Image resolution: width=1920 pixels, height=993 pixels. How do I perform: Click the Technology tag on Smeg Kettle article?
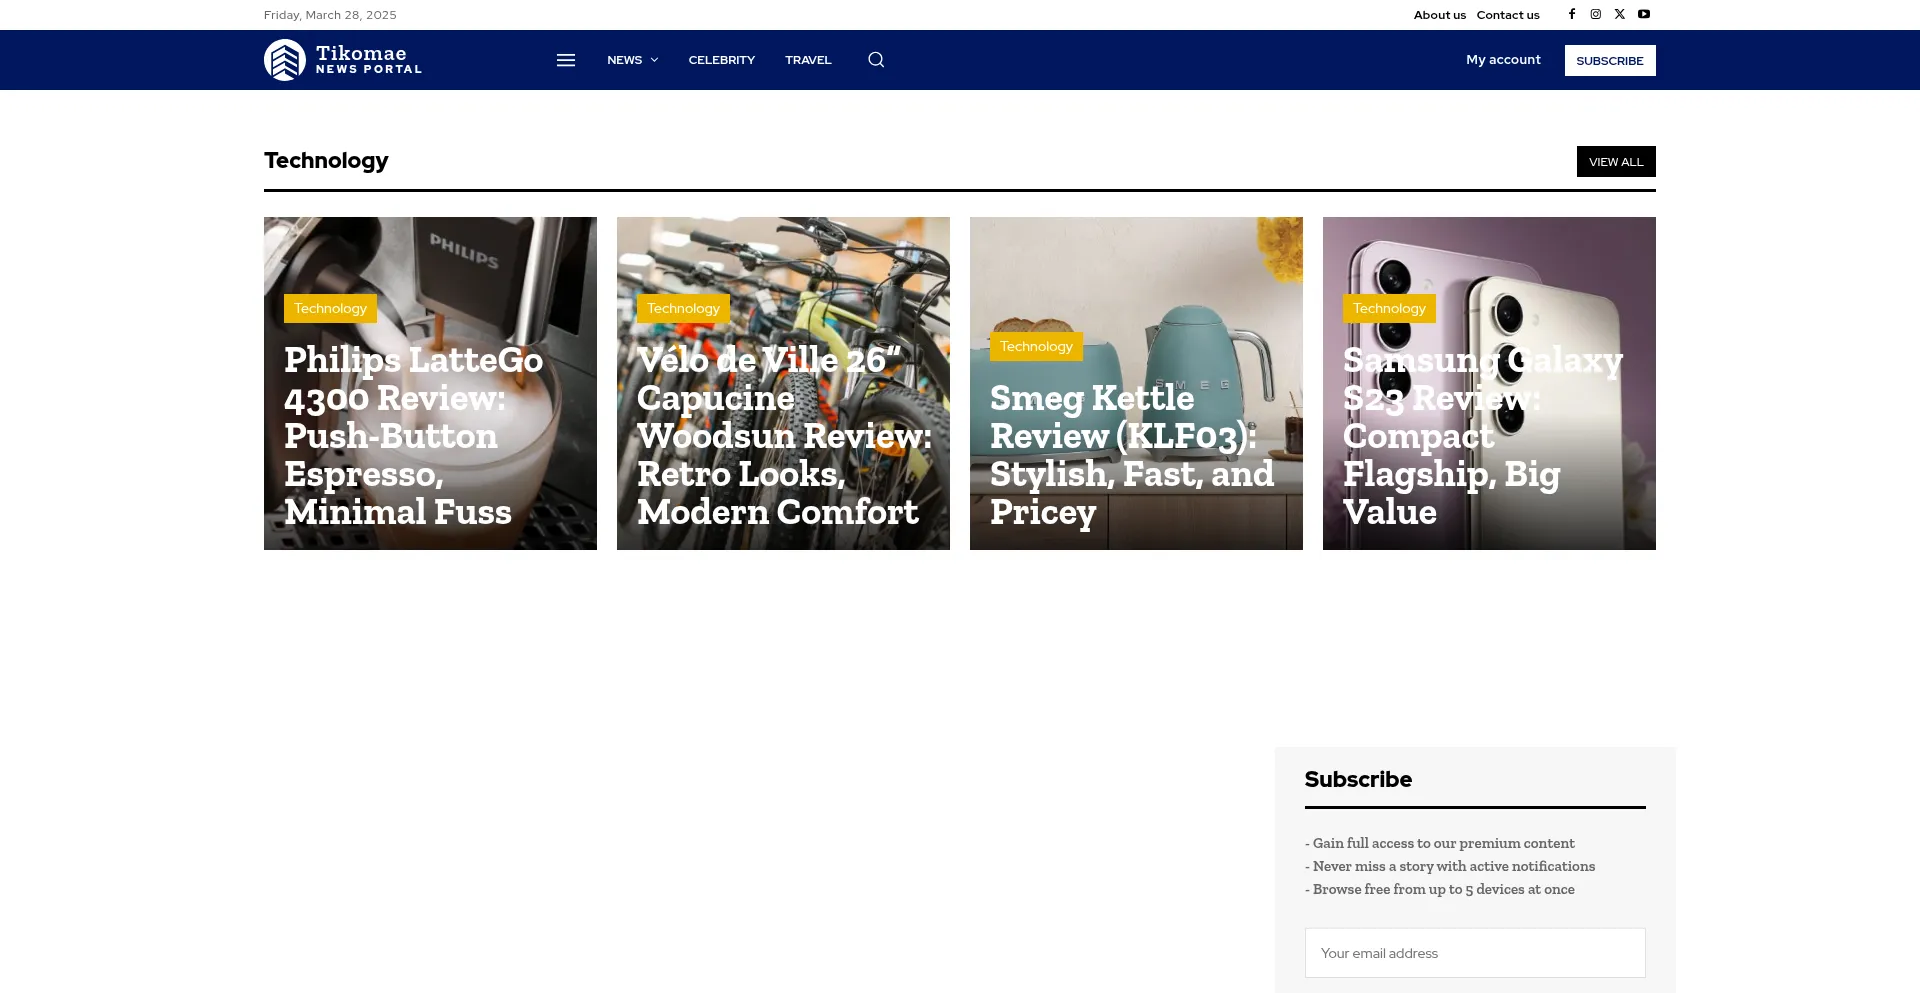[1036, 346]
